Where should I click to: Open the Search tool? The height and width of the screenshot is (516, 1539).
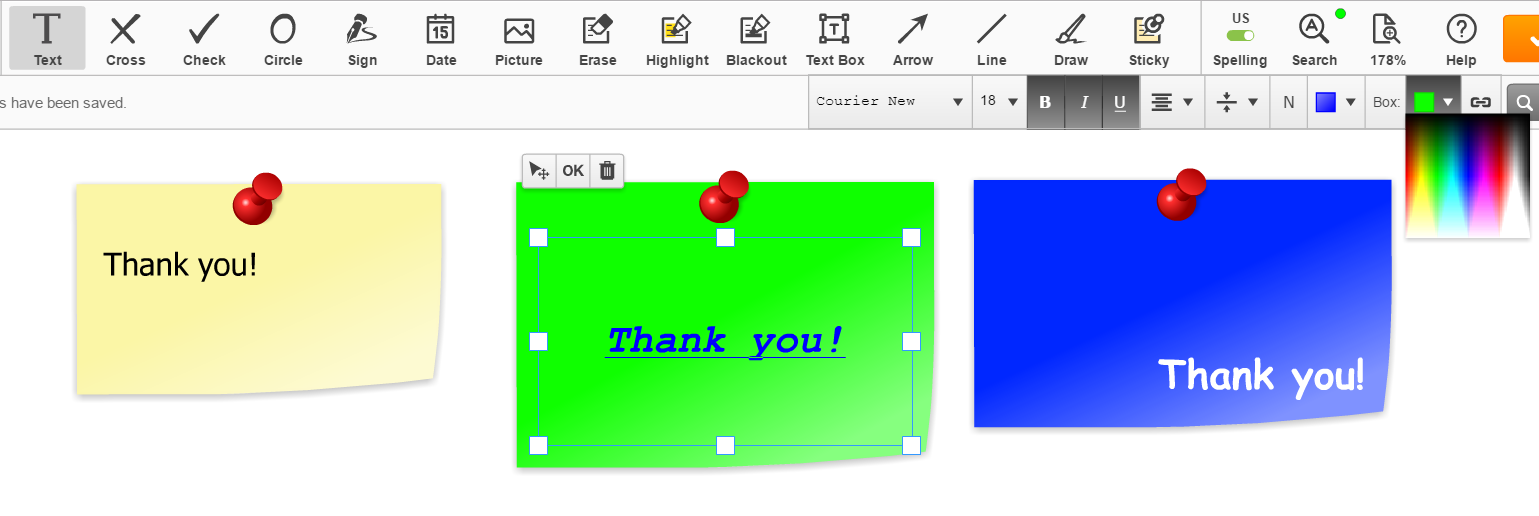pyautogui.click(x=1314, y=38)
